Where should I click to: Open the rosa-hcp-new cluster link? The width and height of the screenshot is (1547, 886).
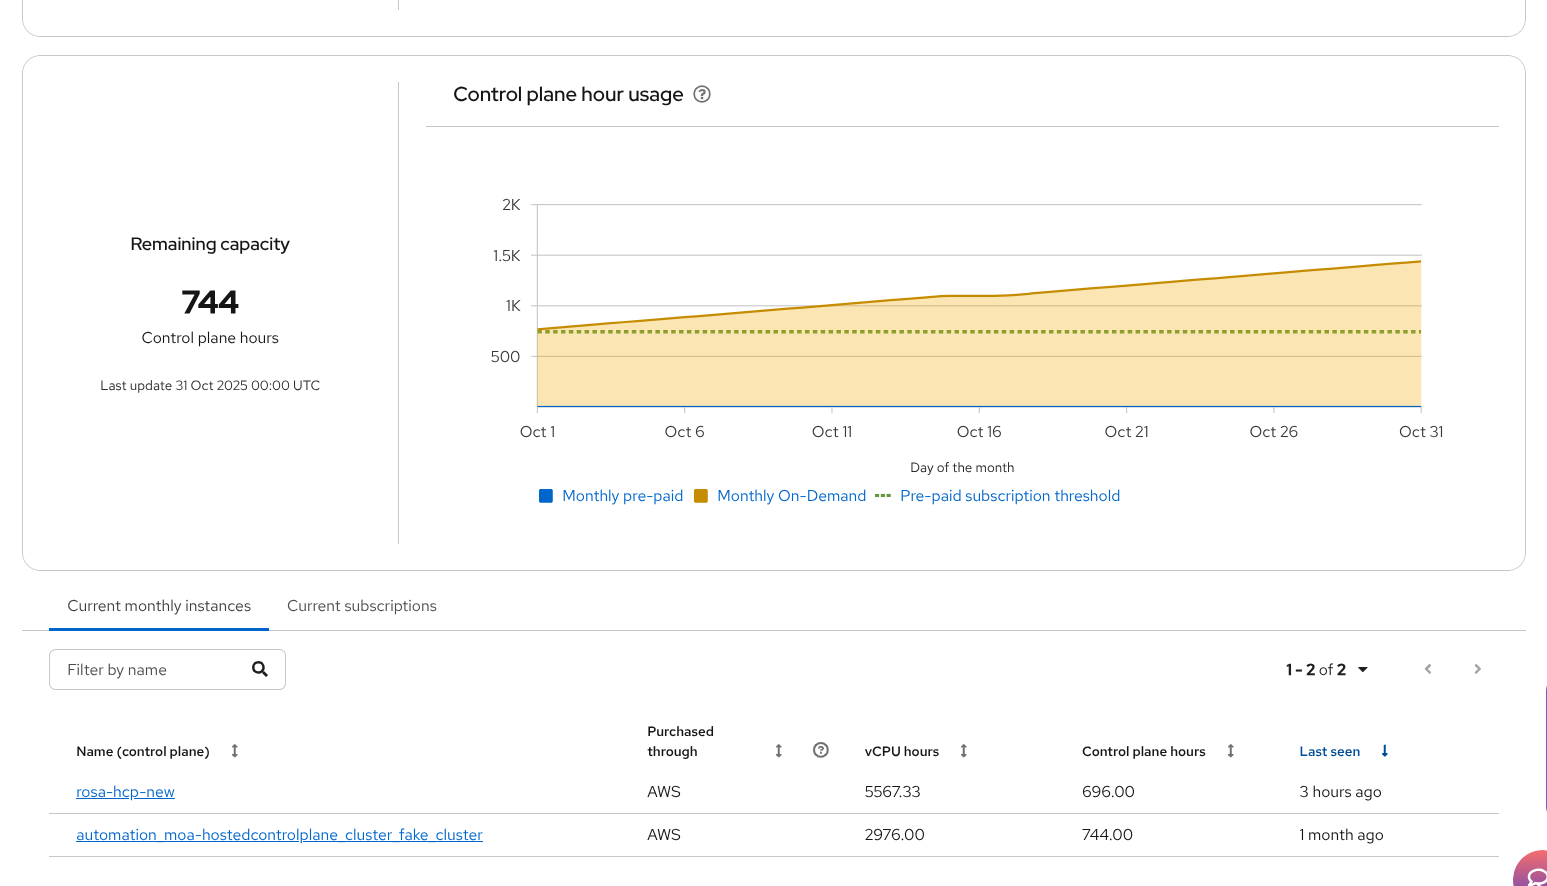tap(125, 792)
